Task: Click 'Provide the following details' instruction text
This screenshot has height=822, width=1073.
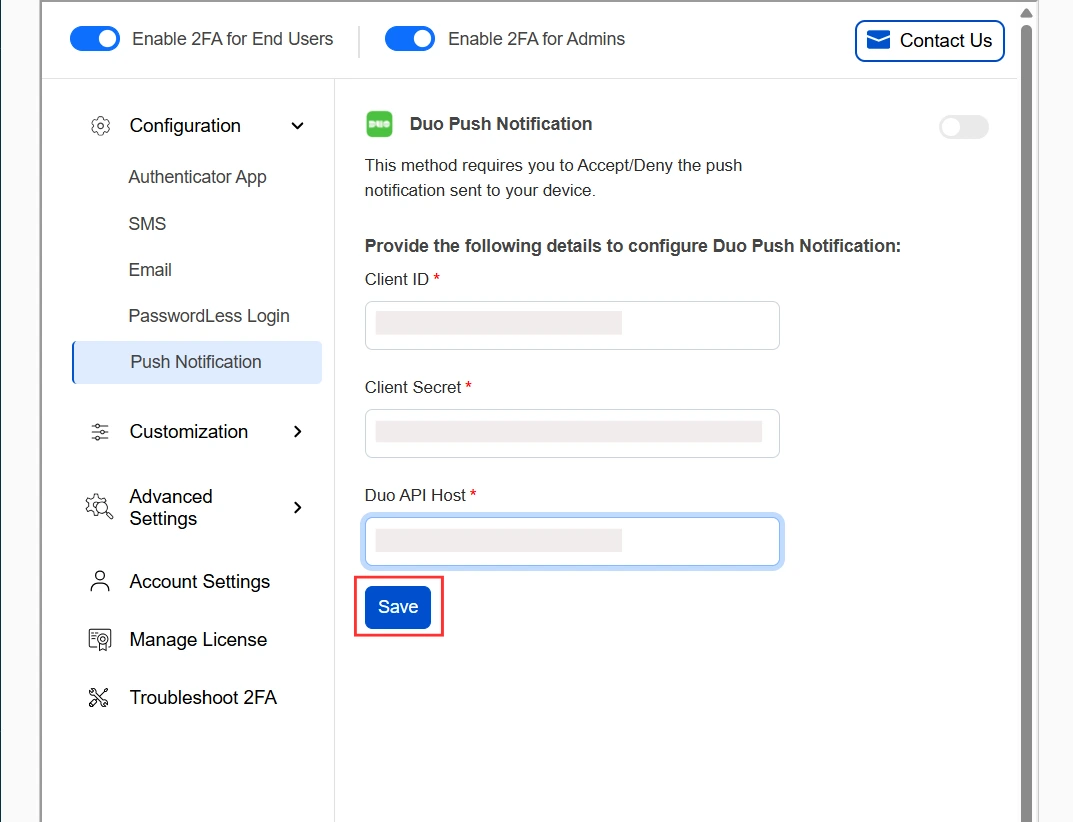Action: [x=632, y=246]
